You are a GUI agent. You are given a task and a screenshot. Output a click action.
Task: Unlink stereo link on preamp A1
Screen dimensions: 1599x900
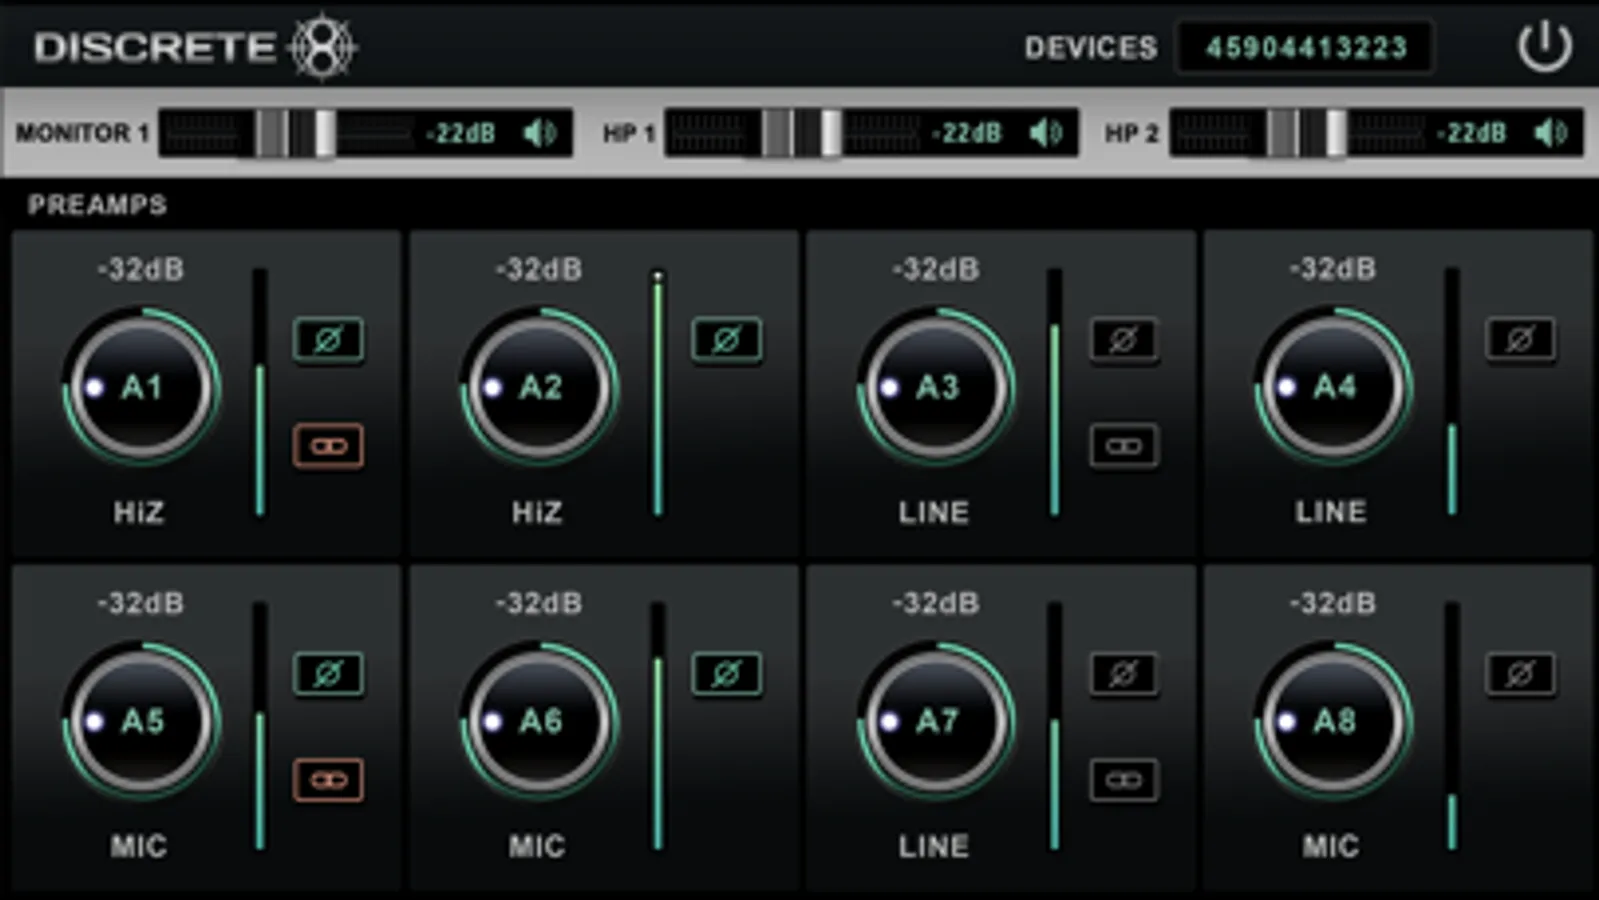(x=328, y=446)
